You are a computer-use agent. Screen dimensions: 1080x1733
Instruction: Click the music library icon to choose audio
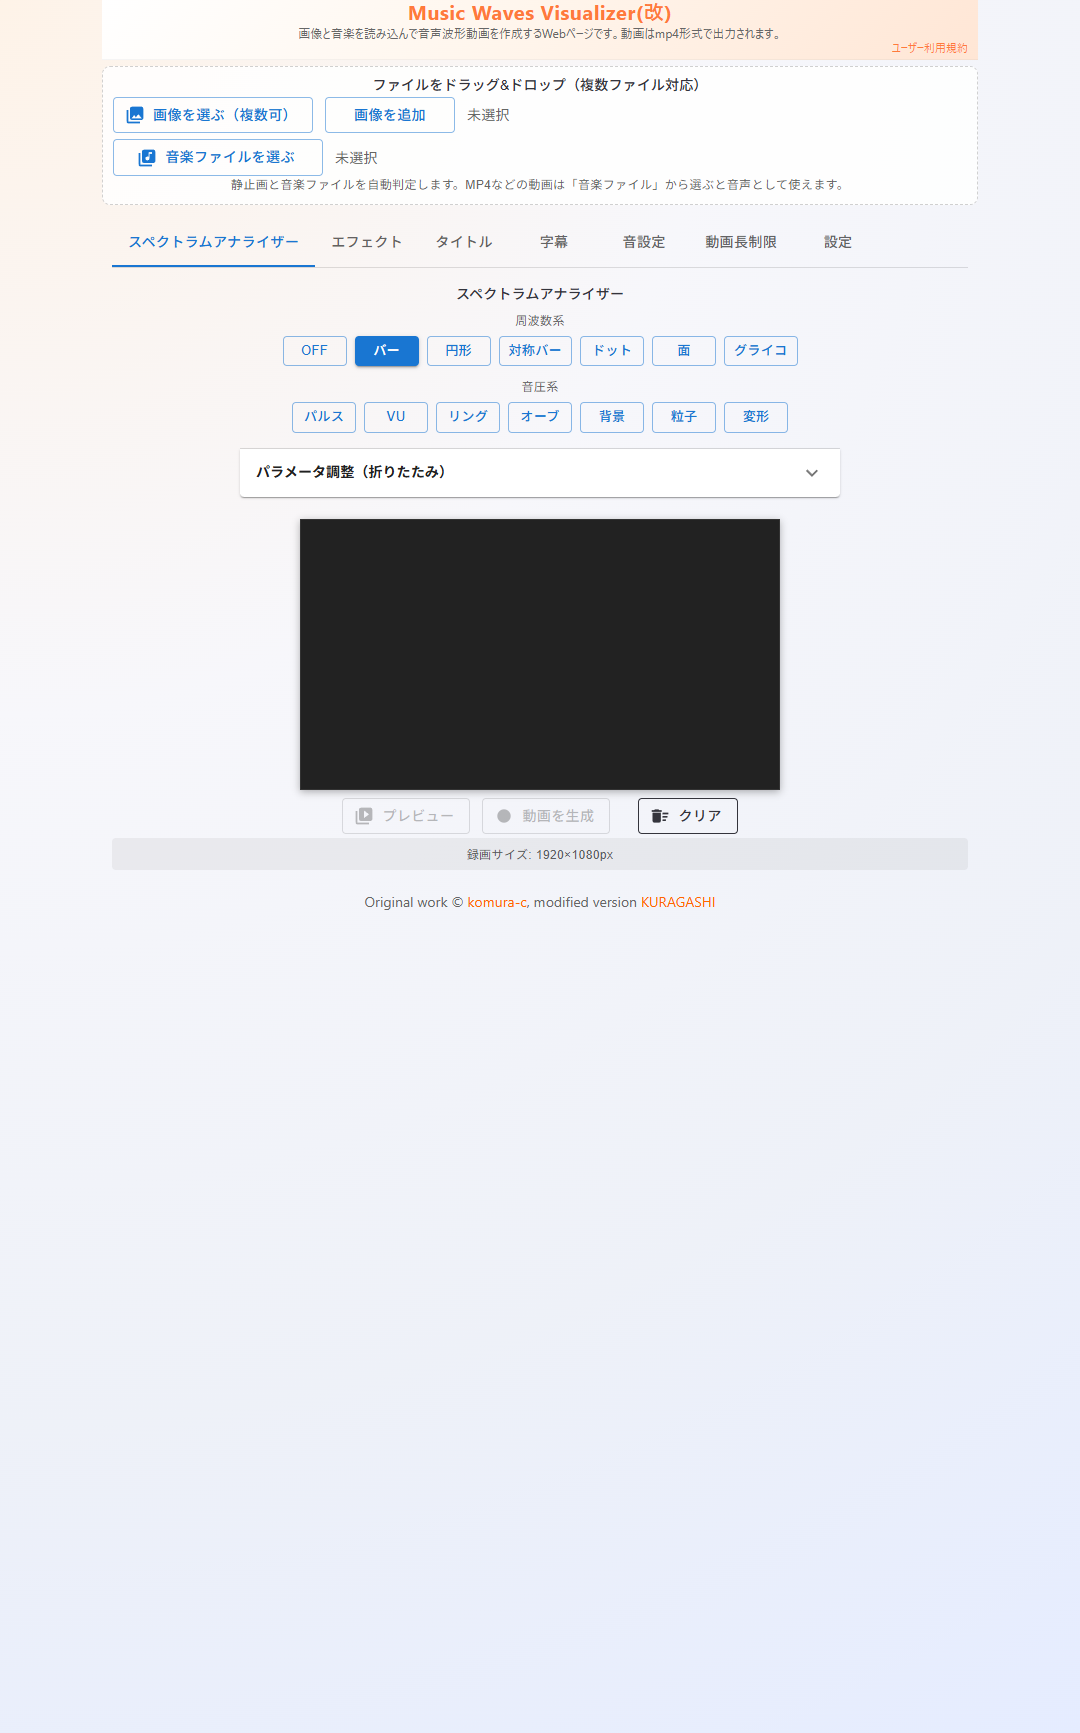tap(147, 158)
